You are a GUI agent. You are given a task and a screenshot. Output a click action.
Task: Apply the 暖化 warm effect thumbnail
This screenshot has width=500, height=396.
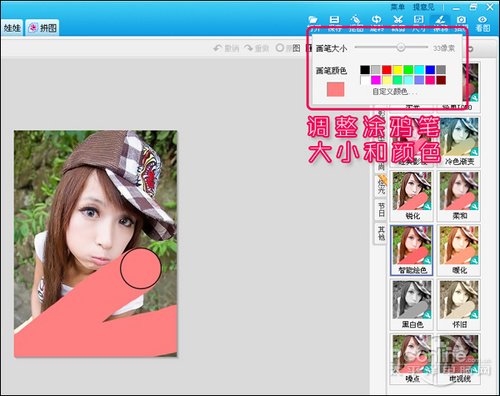point(459,250)
